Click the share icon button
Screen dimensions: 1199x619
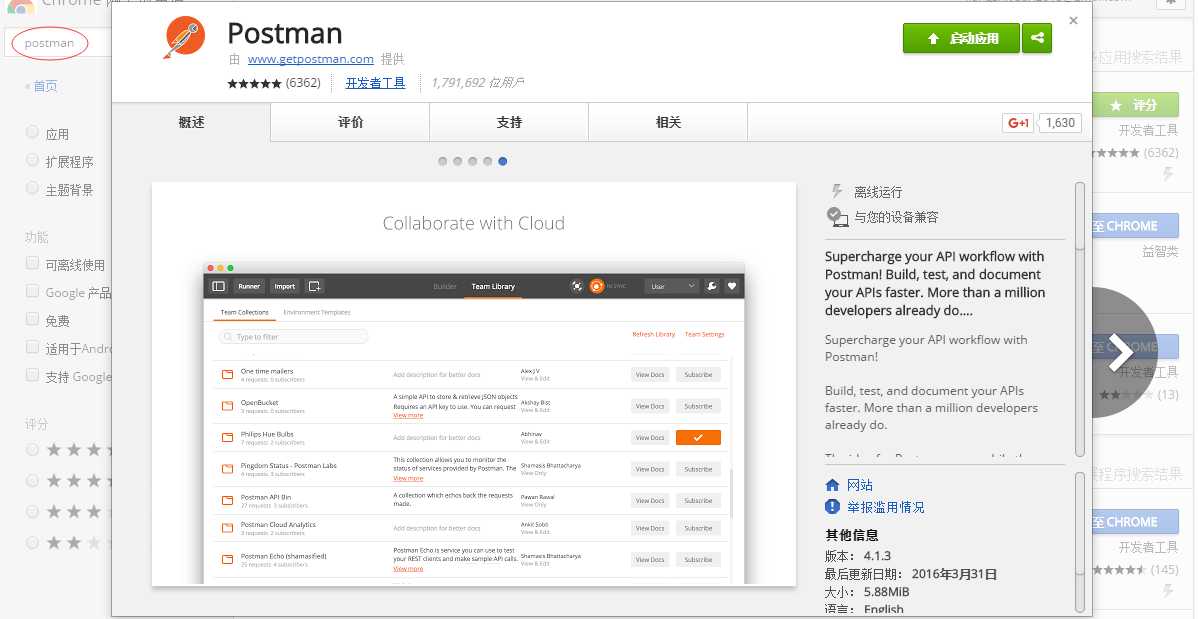tap(1037, 38)
